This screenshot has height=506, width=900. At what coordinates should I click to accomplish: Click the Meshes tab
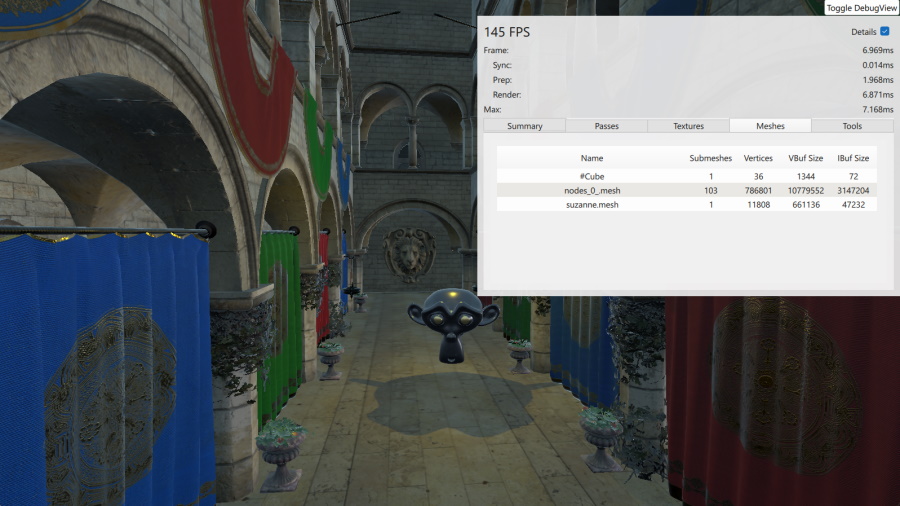[x=770, y=126]
